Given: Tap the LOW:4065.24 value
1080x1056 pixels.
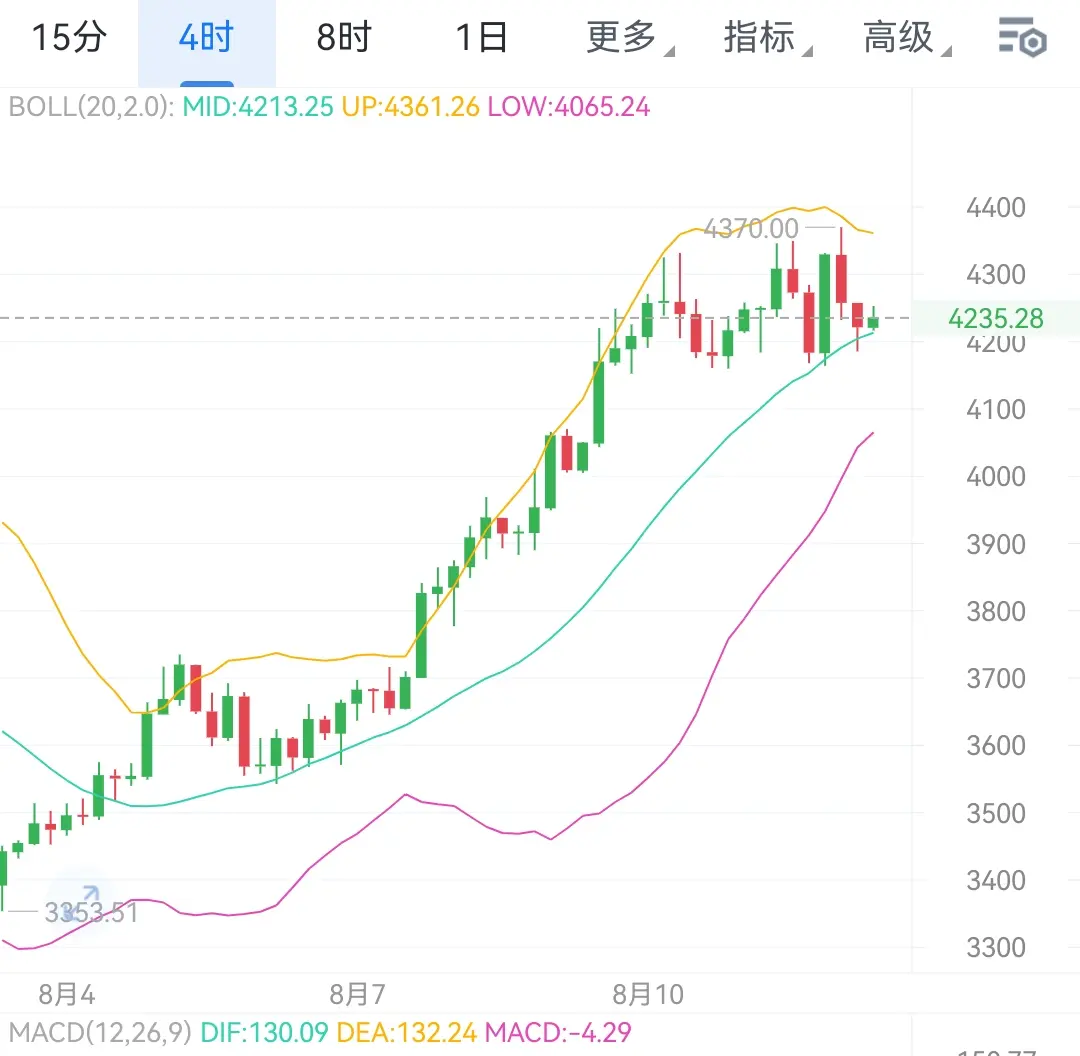Looking at the screenshot, I should [x=569, y=107].
